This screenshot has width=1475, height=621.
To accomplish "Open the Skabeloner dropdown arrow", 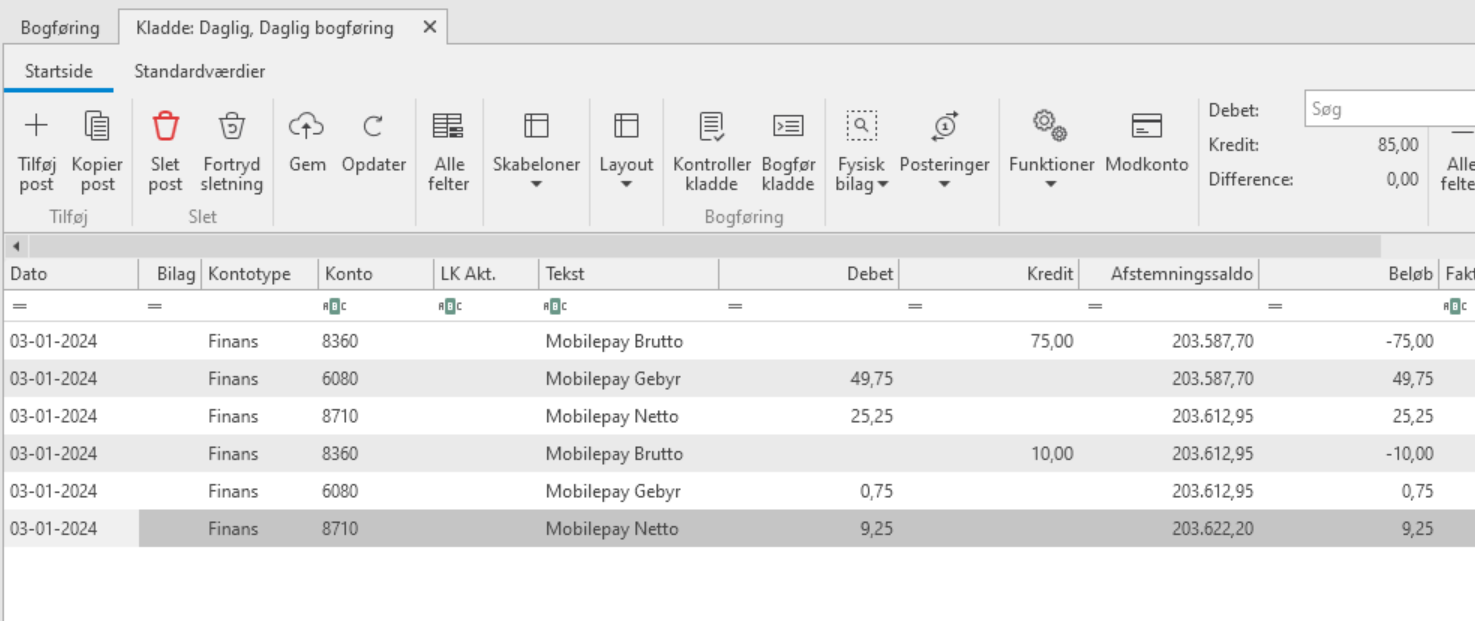I will click(536, 184).
